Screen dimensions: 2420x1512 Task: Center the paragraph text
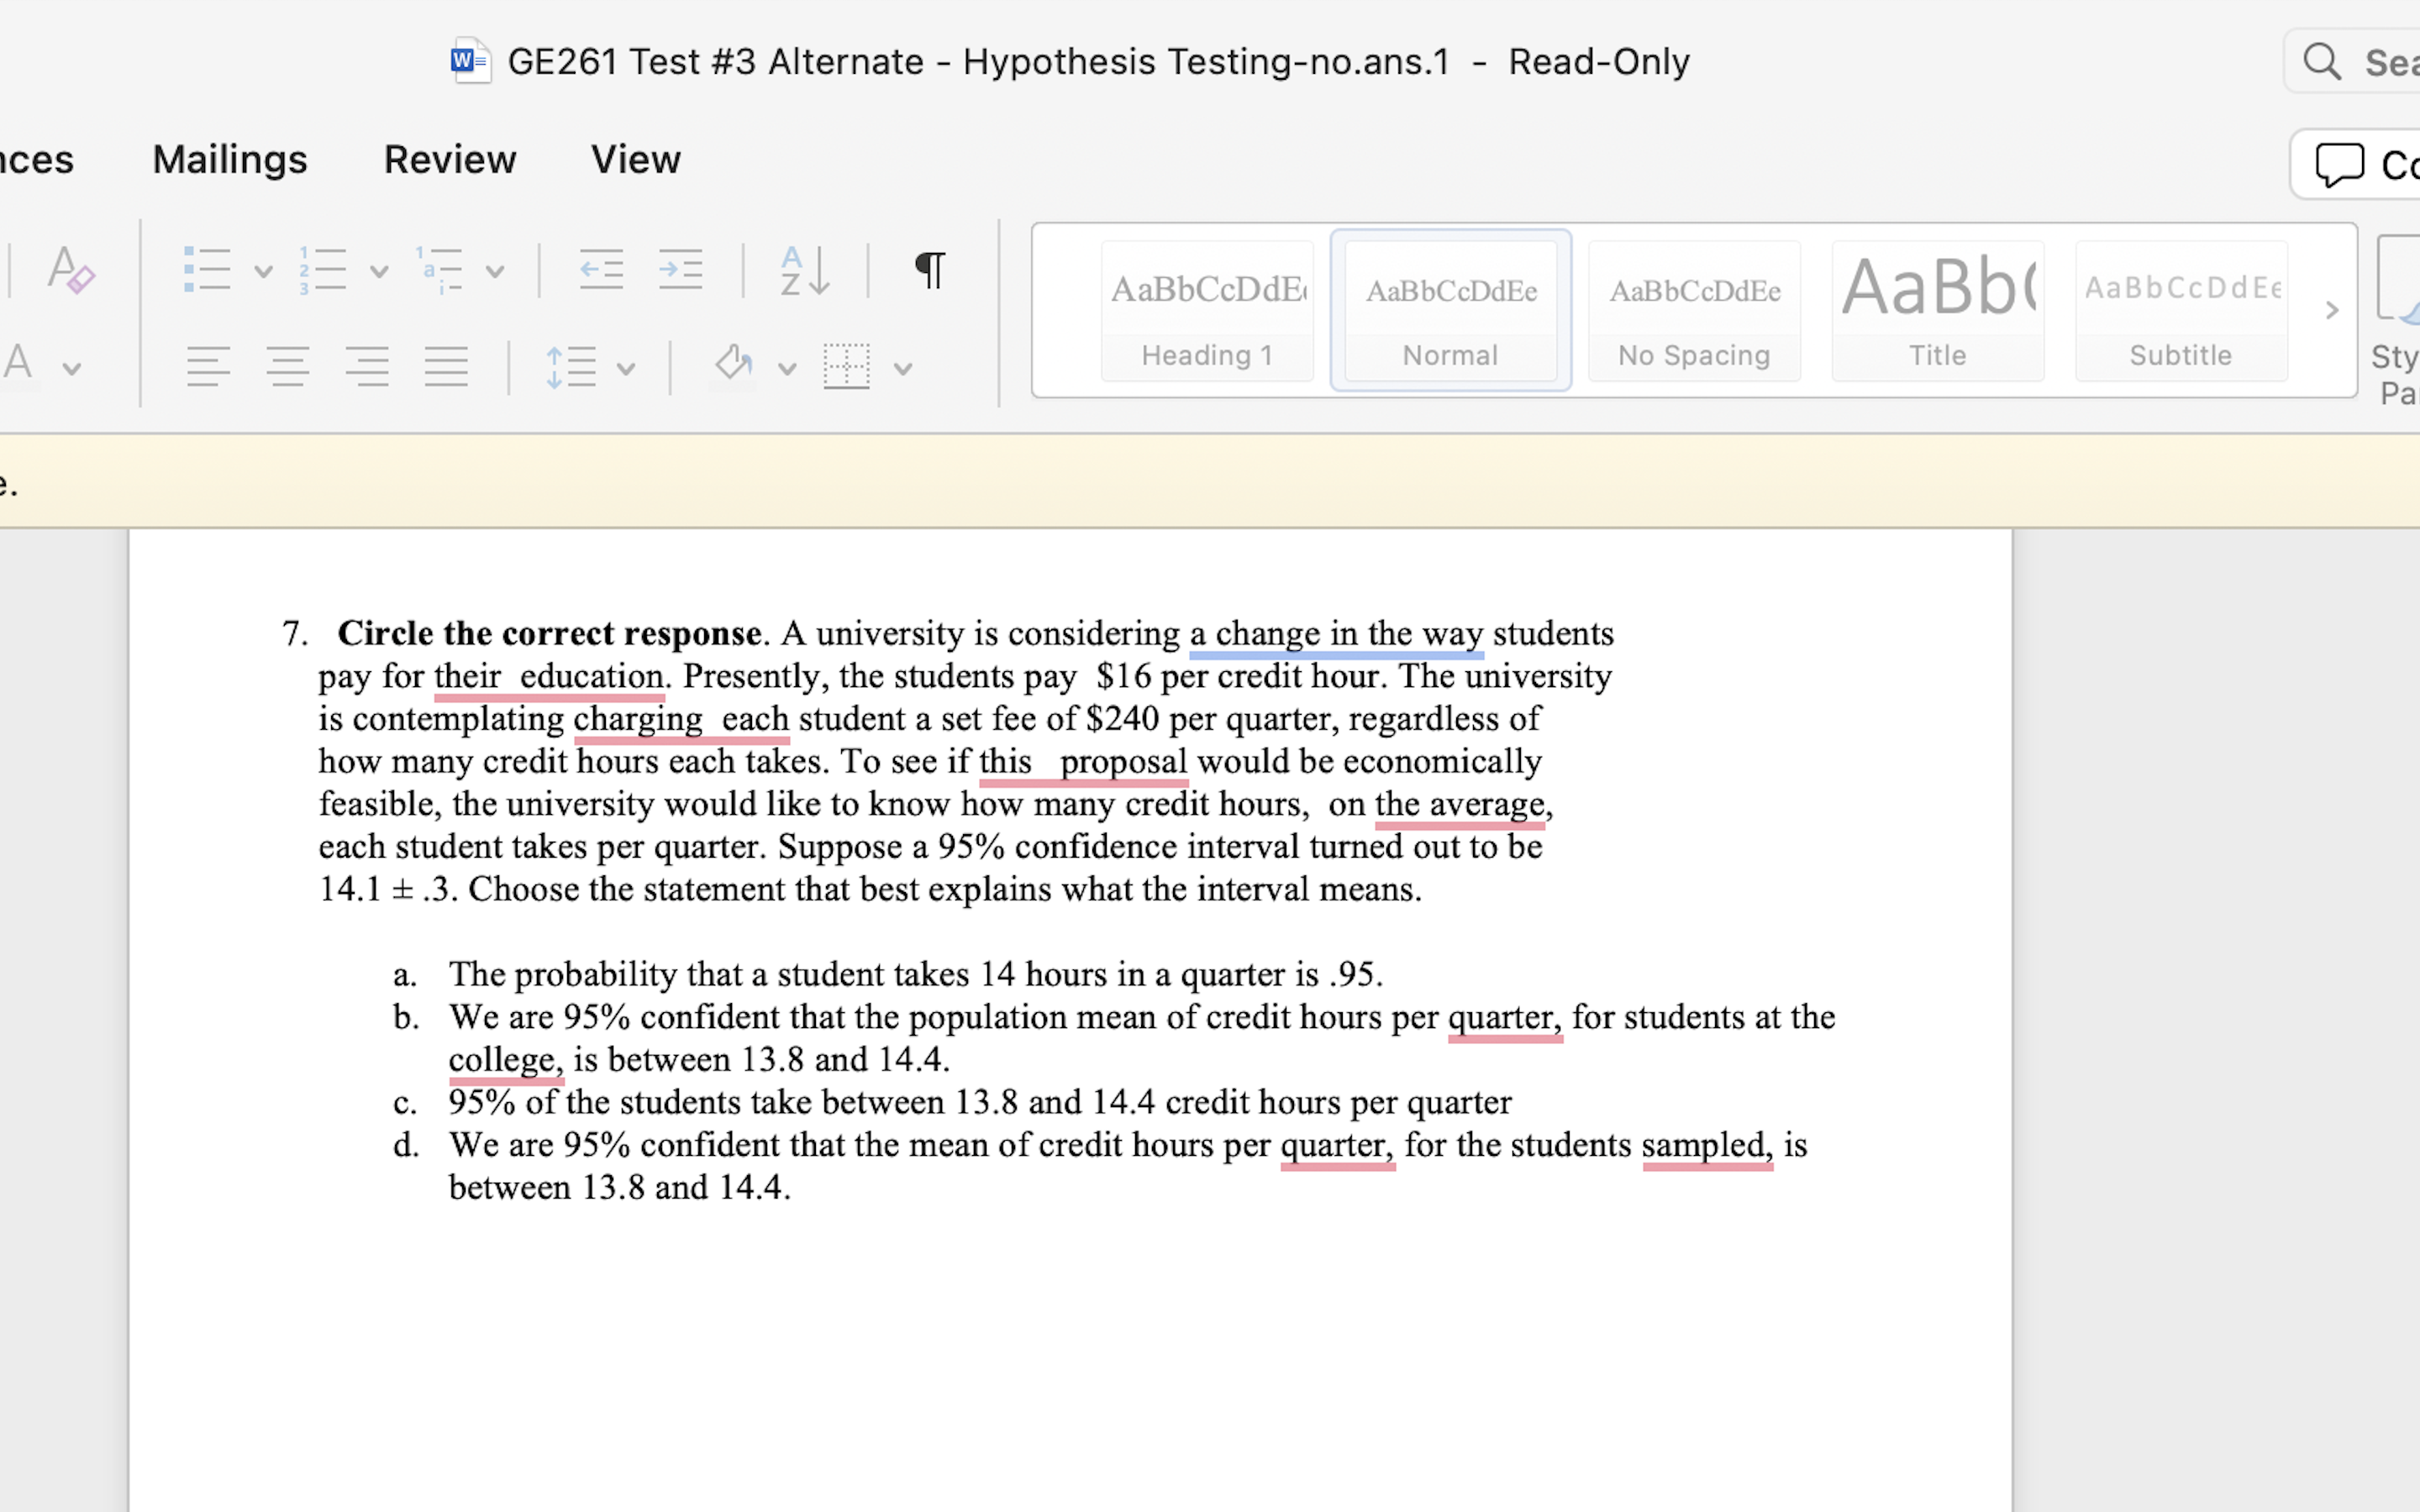point(288,367)
